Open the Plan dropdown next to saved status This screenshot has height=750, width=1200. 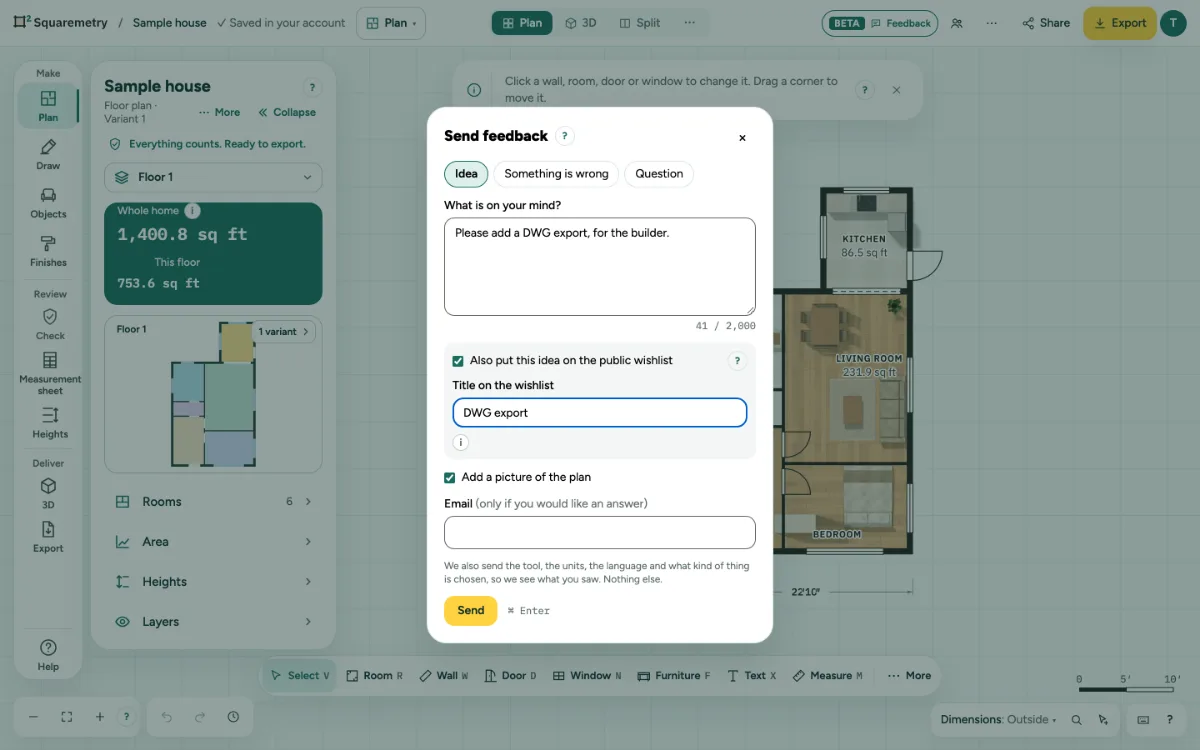coord(391,23)
